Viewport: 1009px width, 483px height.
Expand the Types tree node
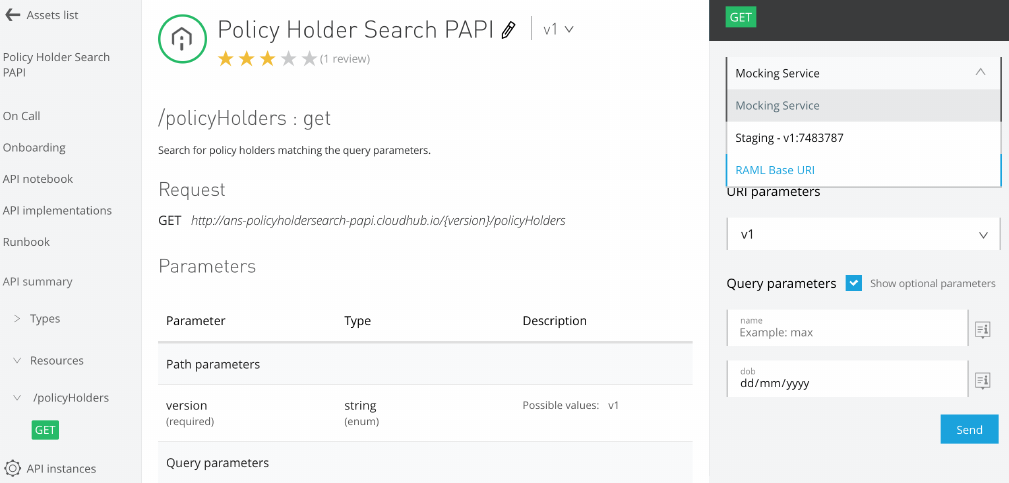click(x=18, y=319)
